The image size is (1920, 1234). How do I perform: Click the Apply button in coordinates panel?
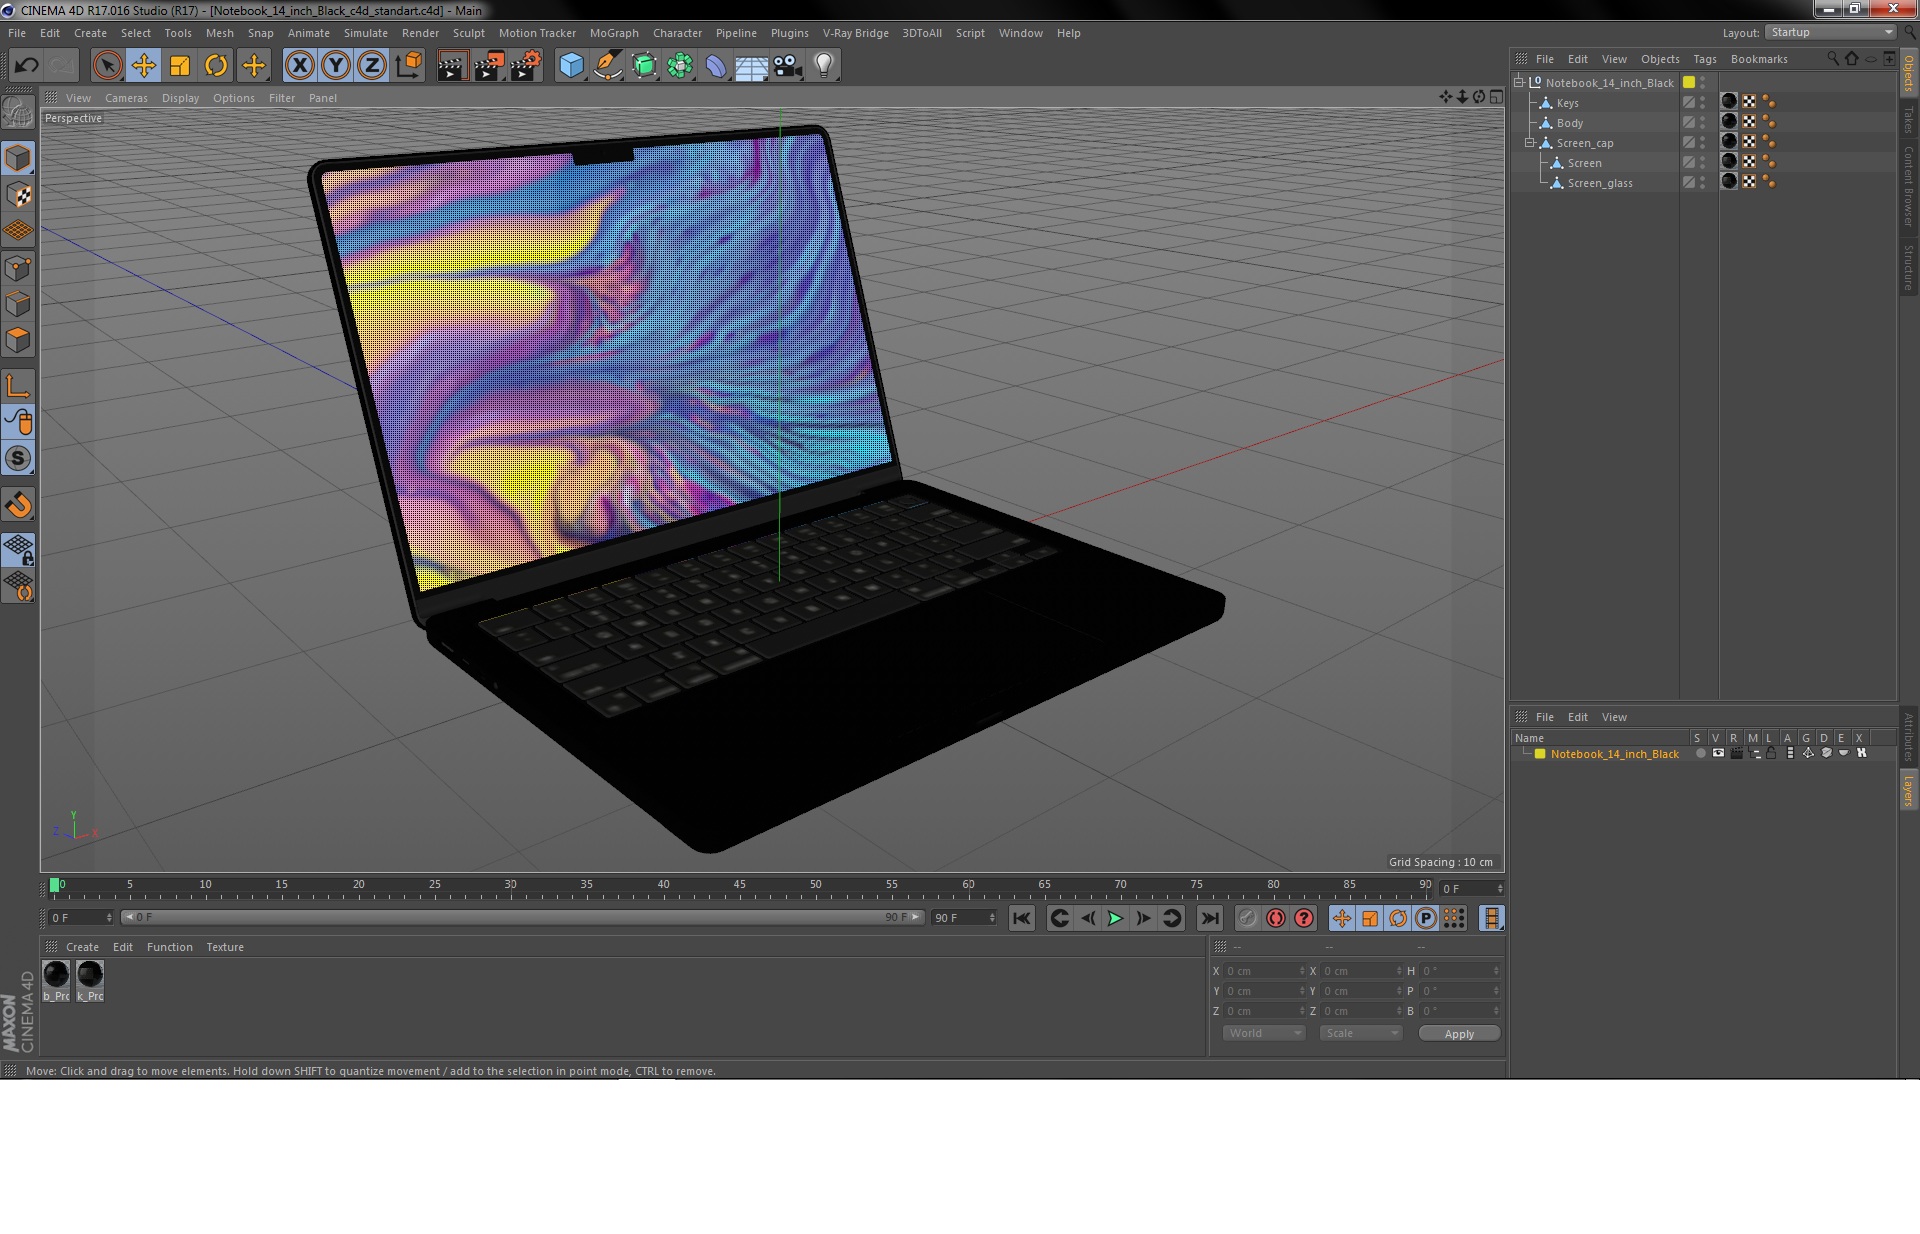(x=1457, y=1034)
